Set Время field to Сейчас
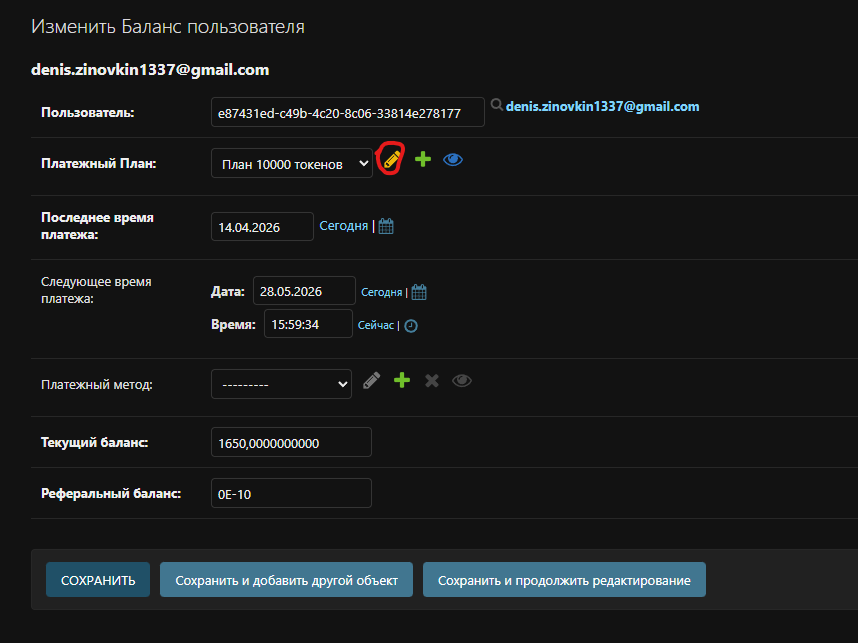The height and width of the screenshot is (643, 858). [375, 325]
